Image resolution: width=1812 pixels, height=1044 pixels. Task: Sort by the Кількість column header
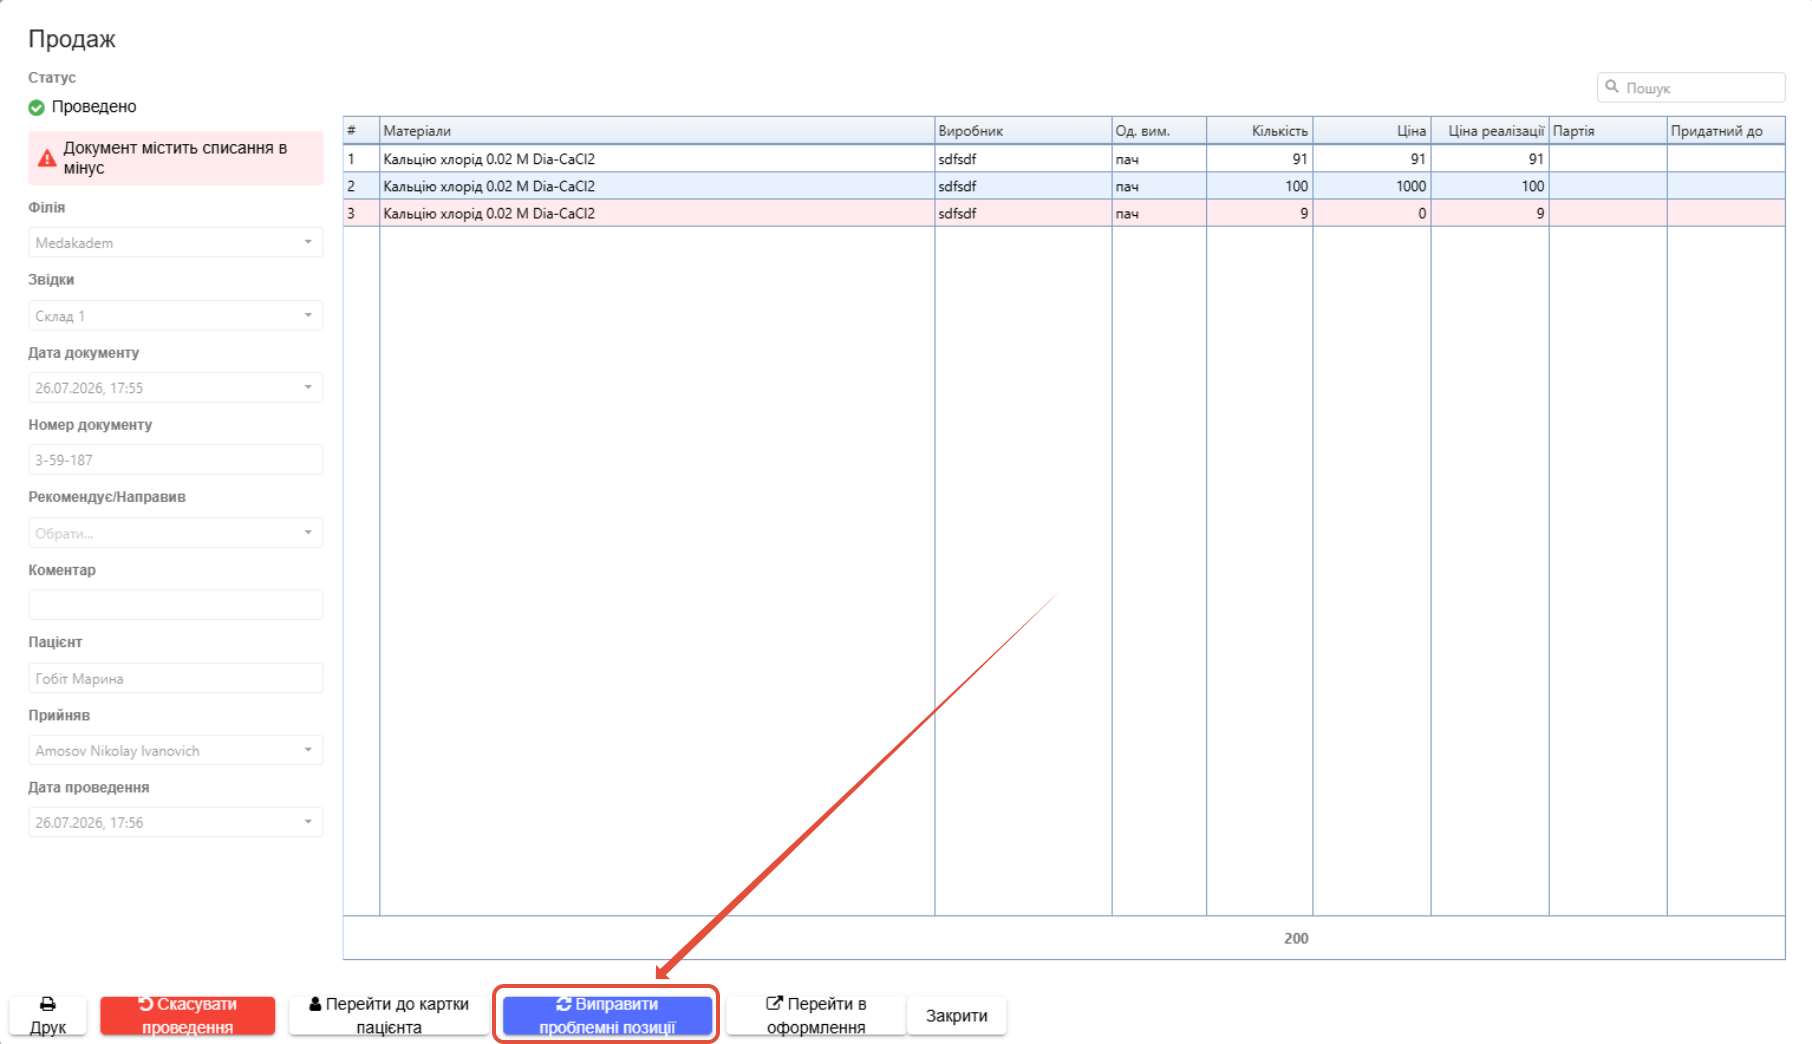point(1260,131)
